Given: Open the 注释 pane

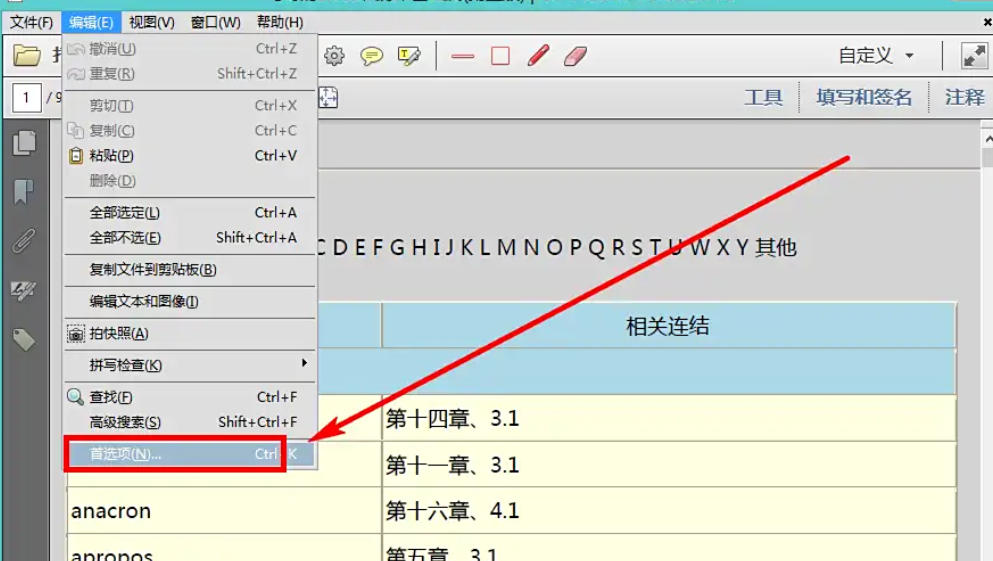Looking at the screenshot, I should point(964,97).
